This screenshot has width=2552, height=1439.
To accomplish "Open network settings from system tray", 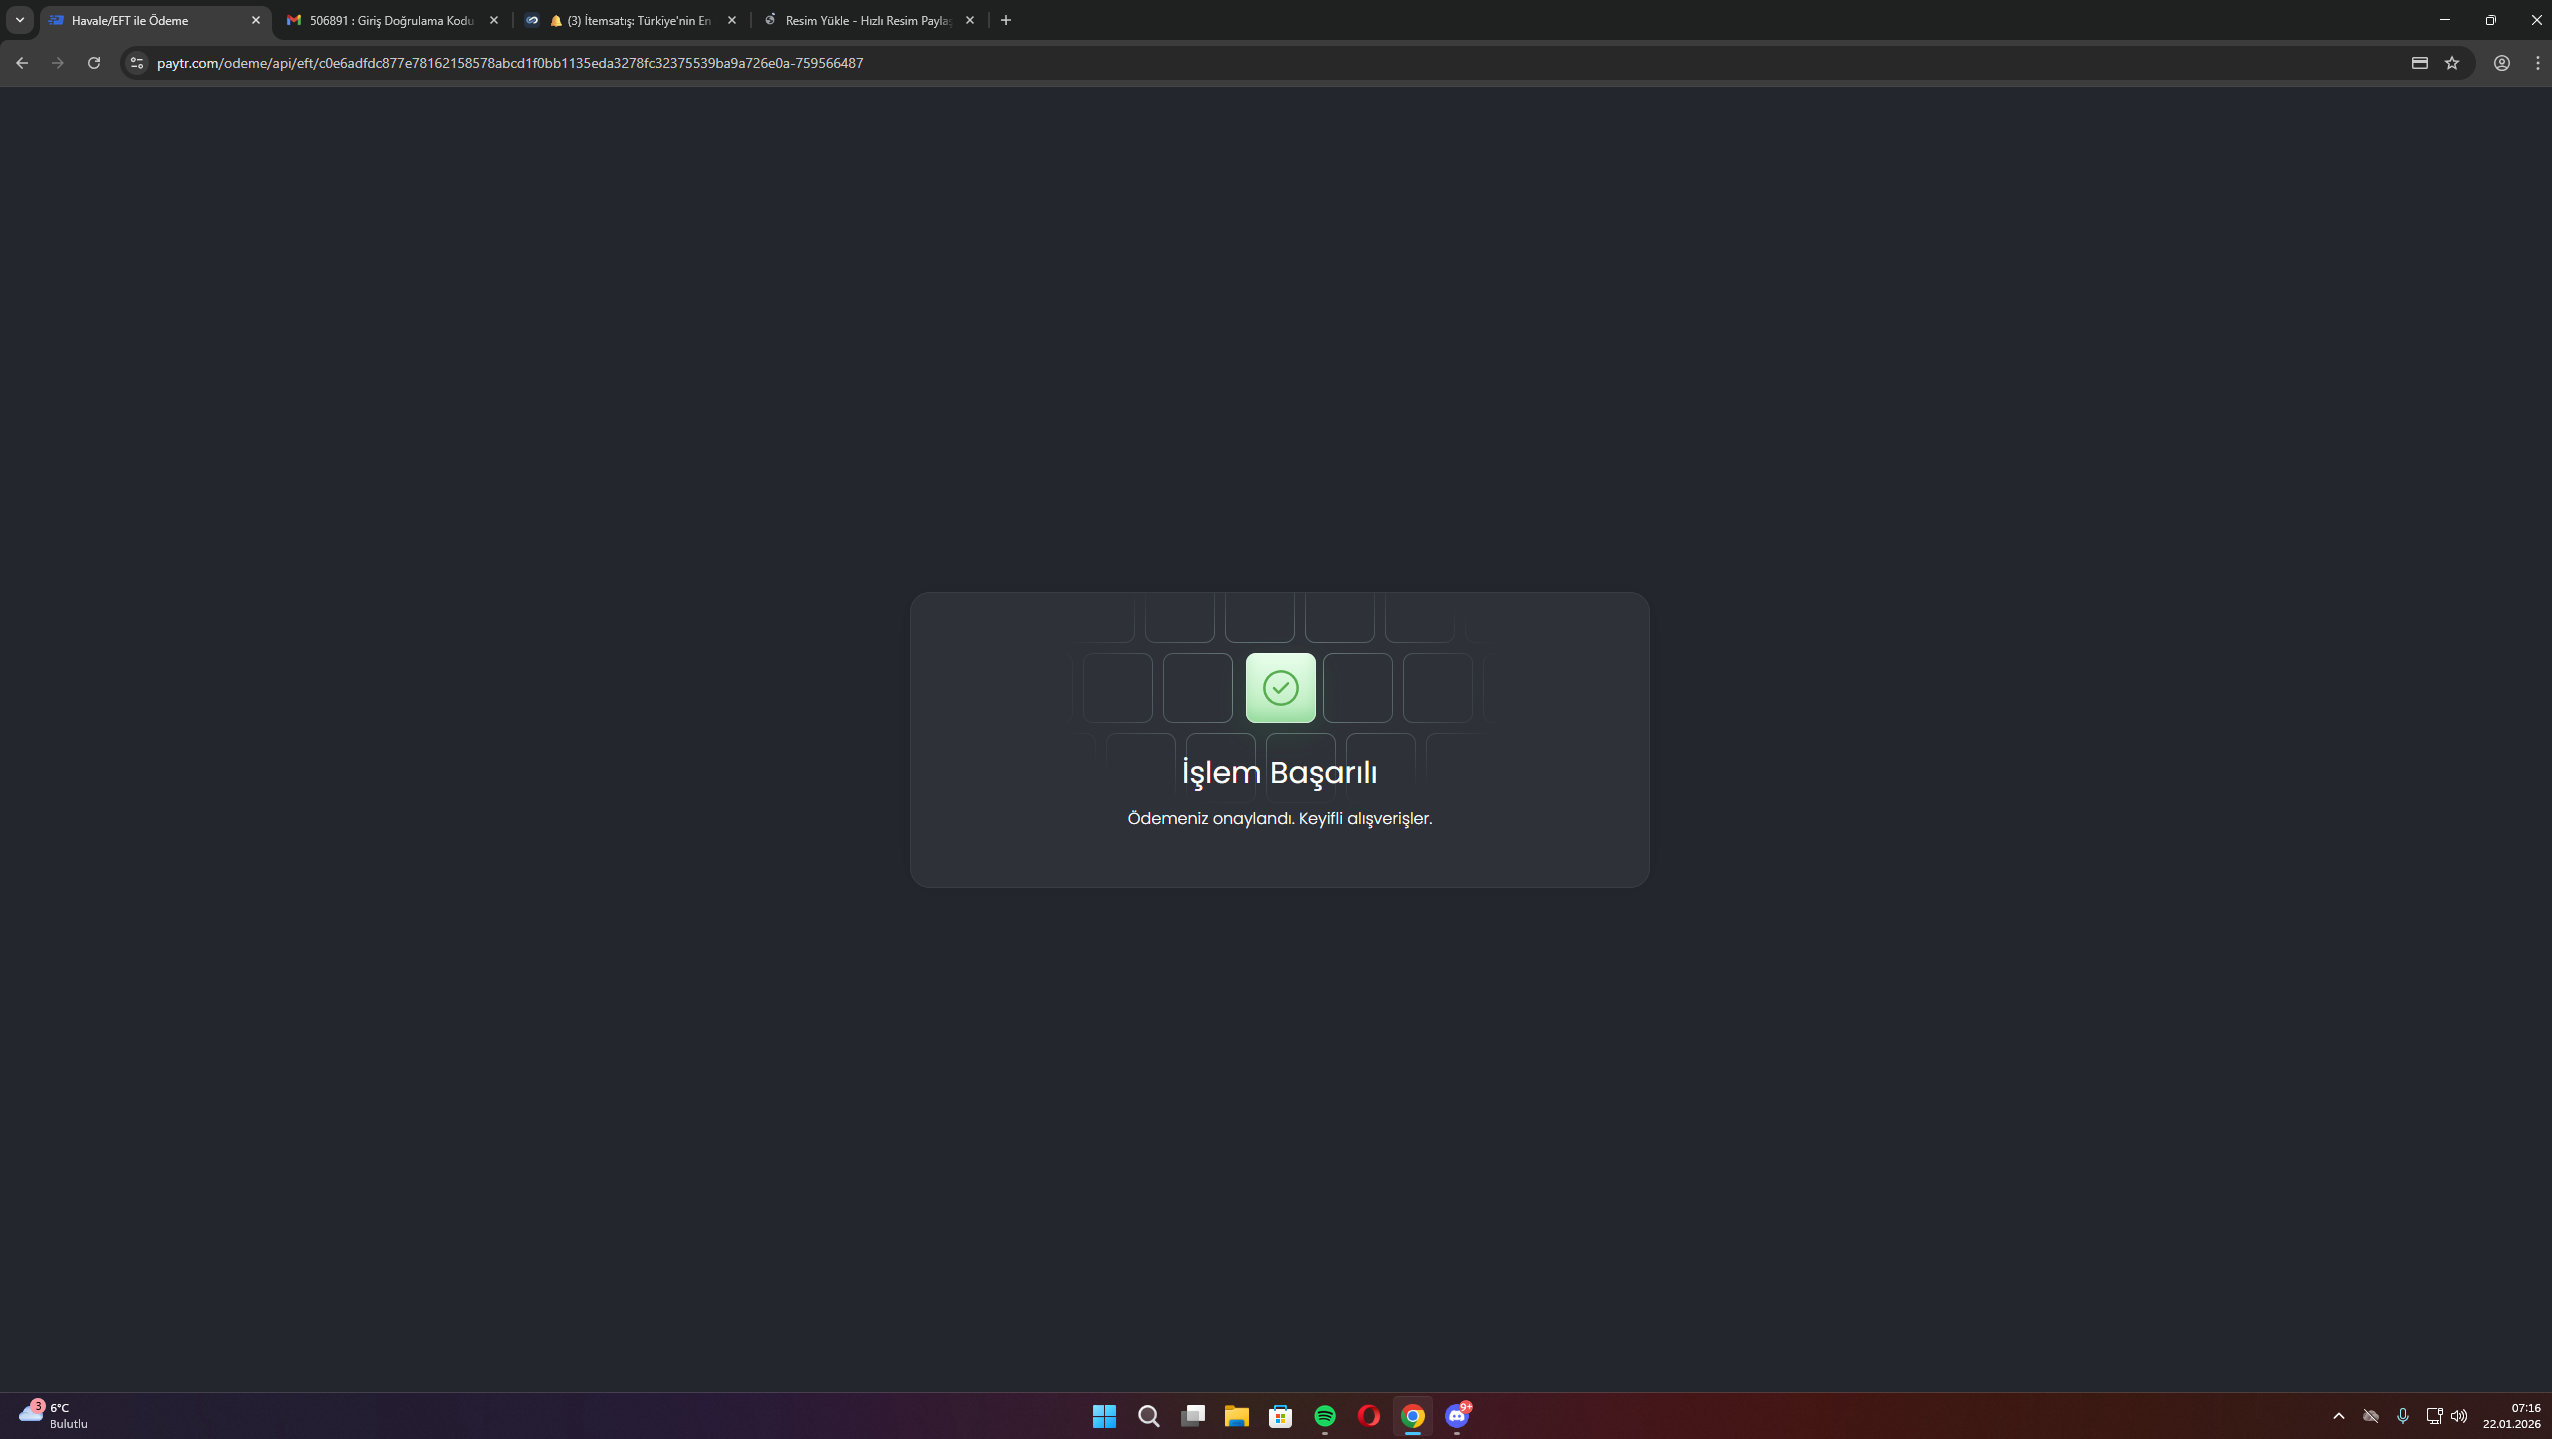I will coord(2434,1416).
